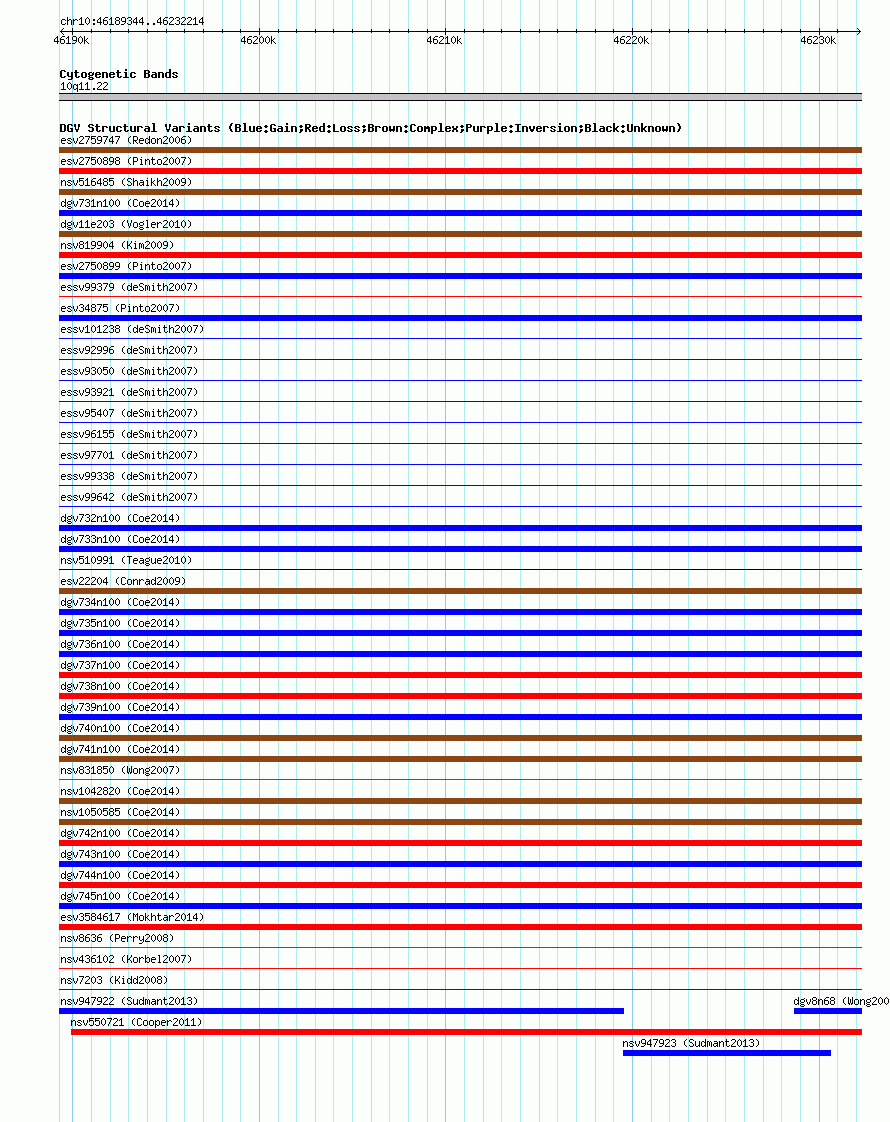Click the nsv831850 (Wong2007) variant label
The image size is (890, 1122).
click(120, 770)
